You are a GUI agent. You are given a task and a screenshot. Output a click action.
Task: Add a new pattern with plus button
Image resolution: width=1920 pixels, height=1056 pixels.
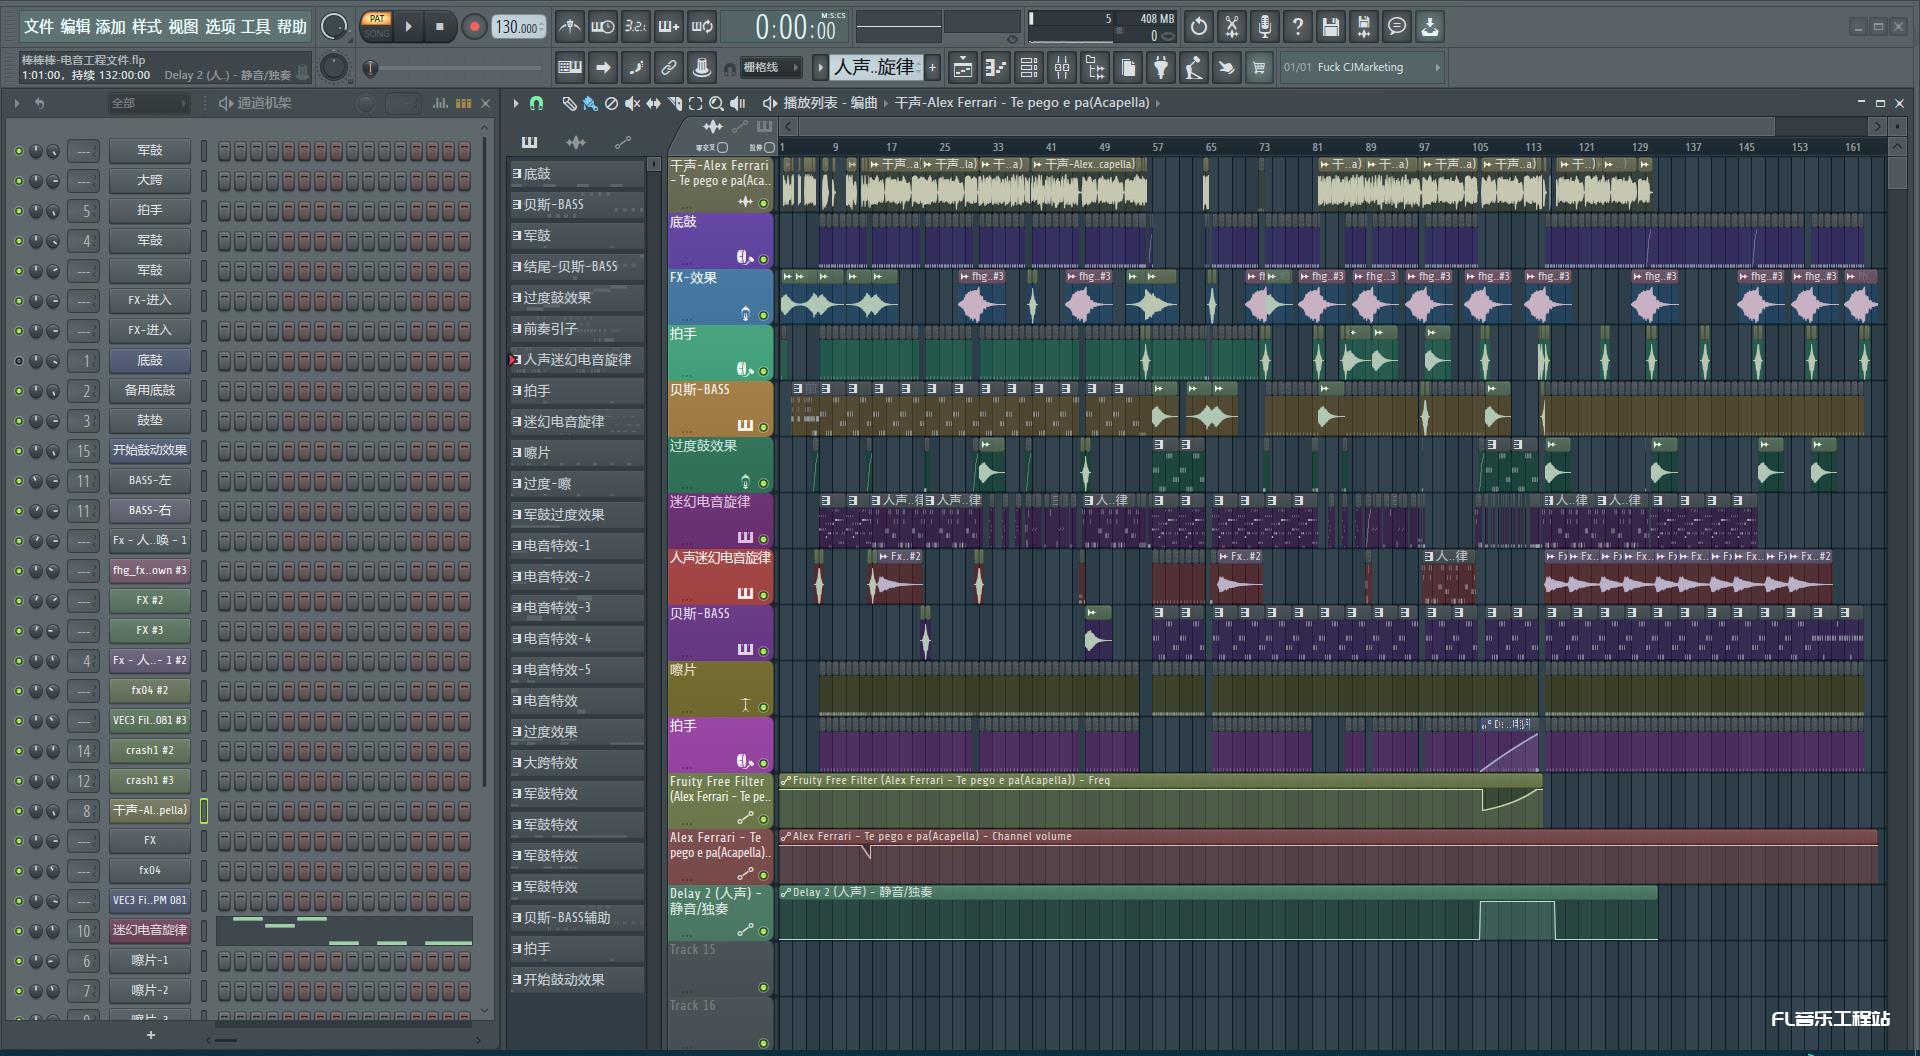[x=932, y=68]
